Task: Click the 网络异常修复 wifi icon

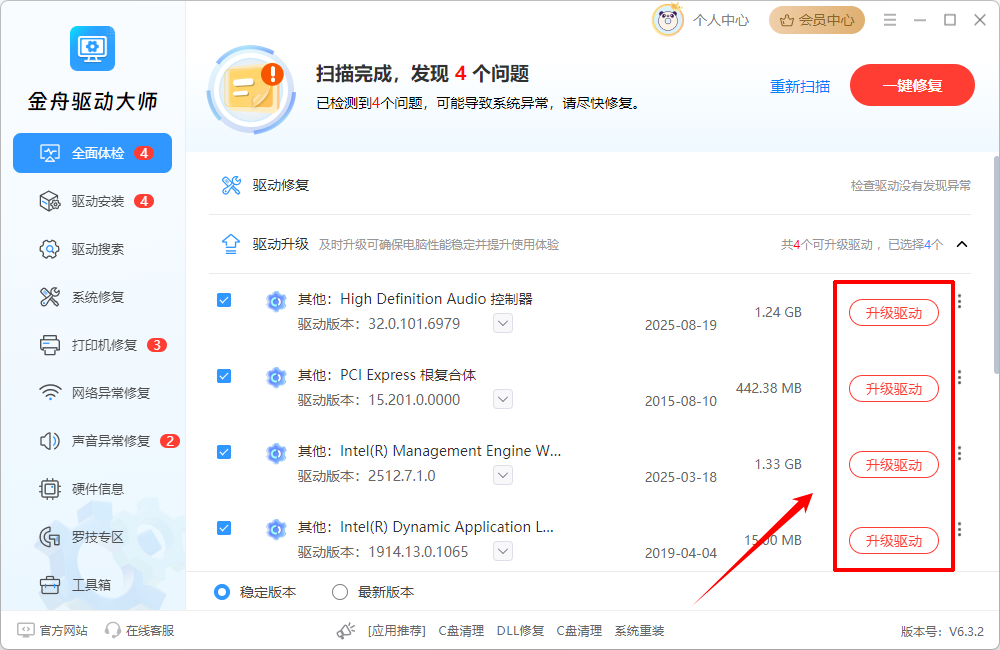Action: 50,393
